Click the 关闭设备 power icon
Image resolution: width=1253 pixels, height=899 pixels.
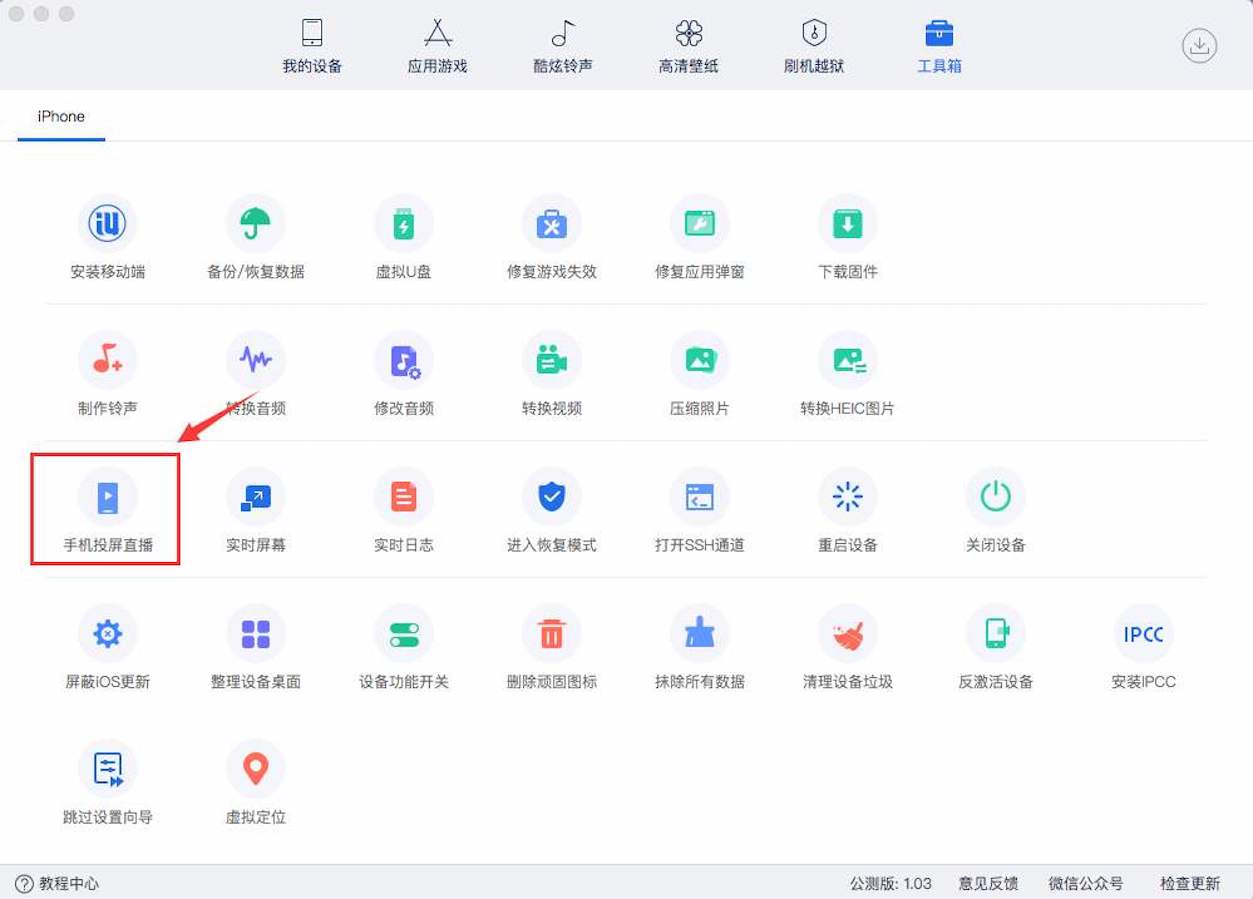pyautogui.click(x=995, y=497)
